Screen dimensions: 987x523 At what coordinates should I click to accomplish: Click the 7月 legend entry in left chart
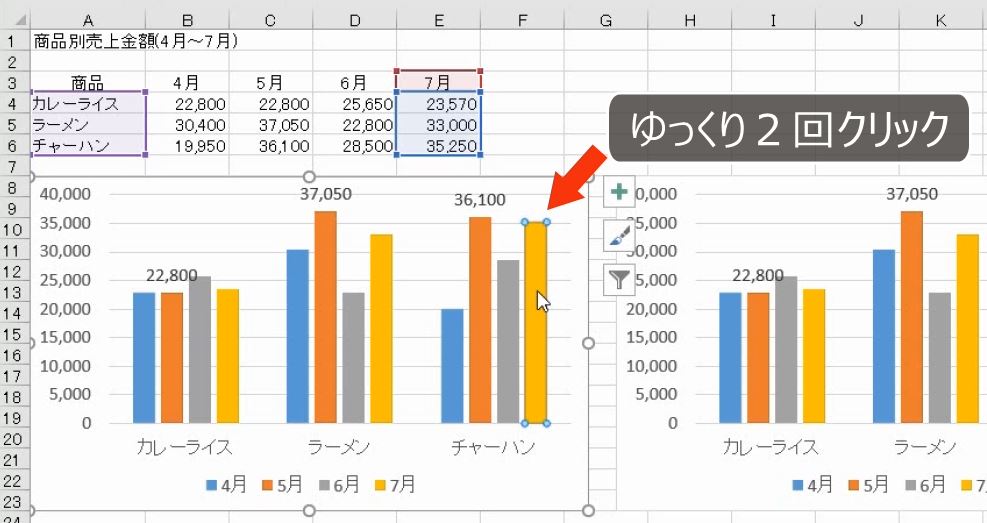395,485
